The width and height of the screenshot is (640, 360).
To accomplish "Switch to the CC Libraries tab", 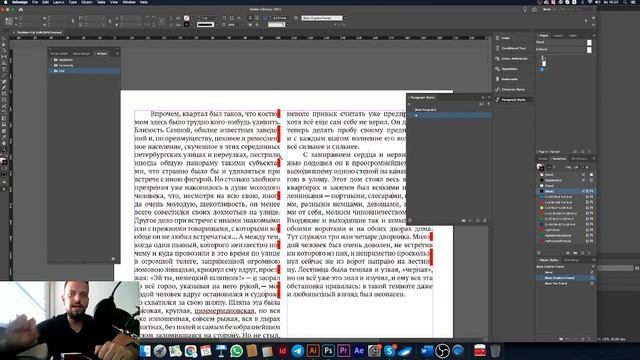I will click(579, 159).
